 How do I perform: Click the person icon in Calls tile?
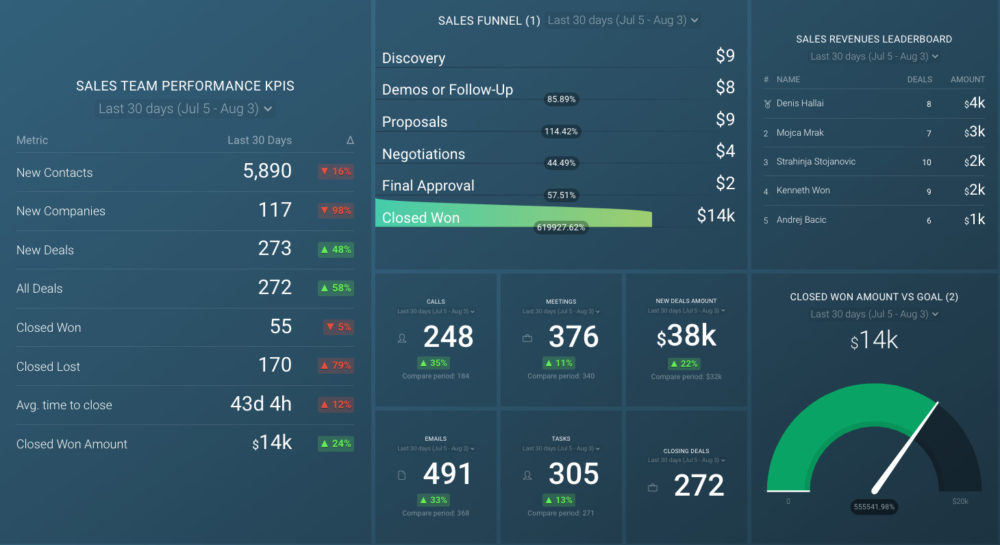pos(403,338)
